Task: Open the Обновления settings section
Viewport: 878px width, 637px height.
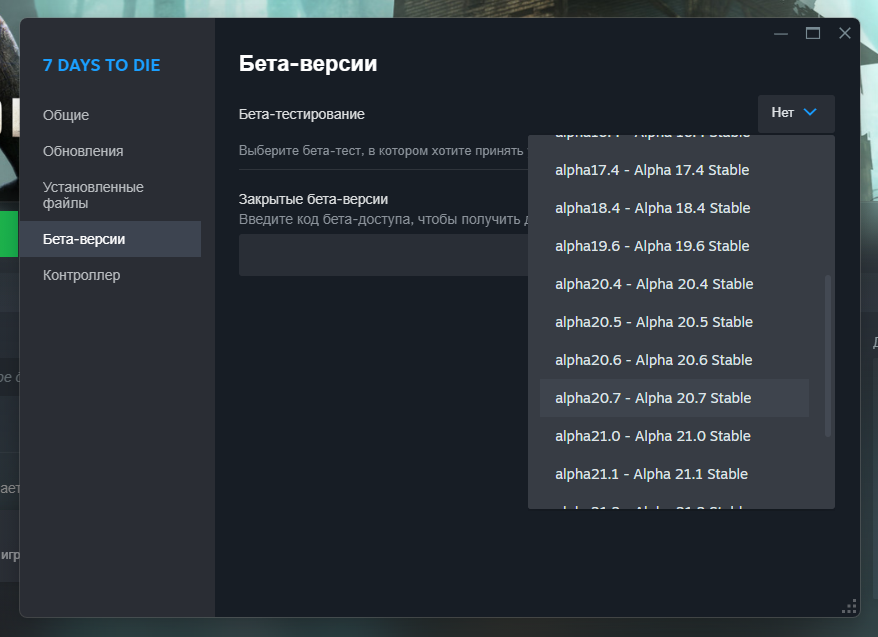Action: click(x=110, y=151)
